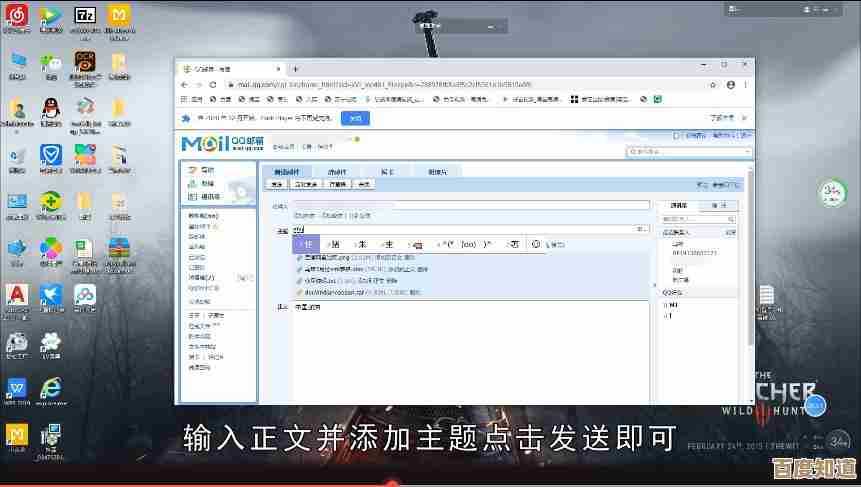Open NetEase Cloud Music desktop icon
Screen dimensions: 861x487
(x=17, y=15)
